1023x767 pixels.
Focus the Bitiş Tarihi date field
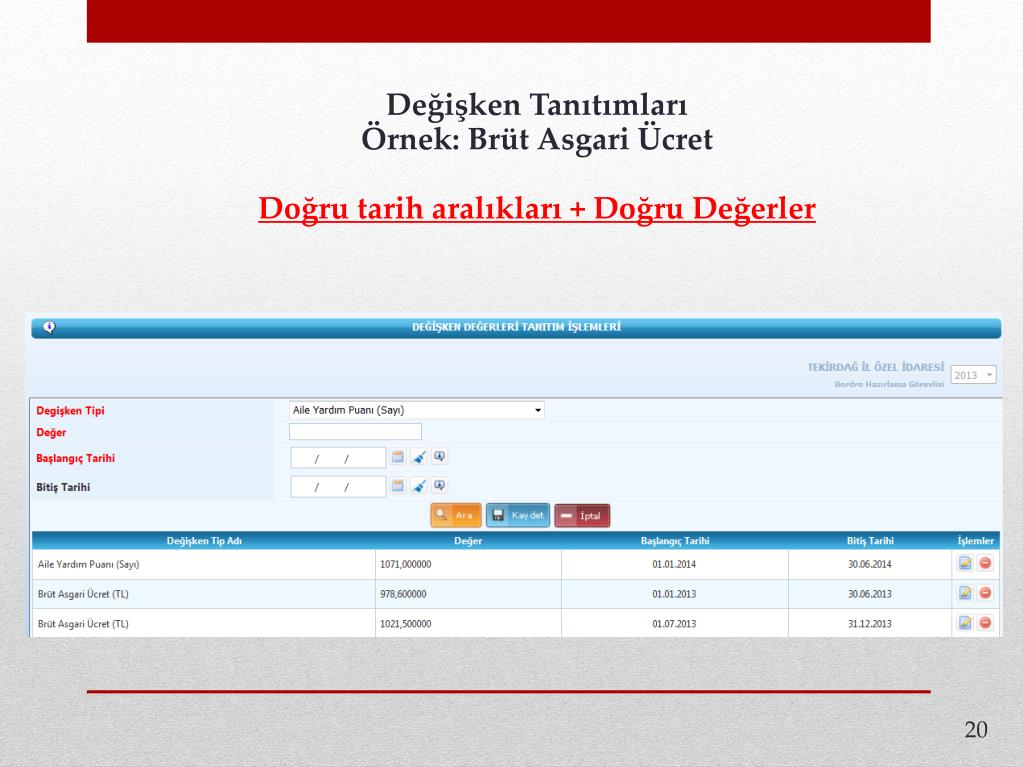(x=338, y=487)
